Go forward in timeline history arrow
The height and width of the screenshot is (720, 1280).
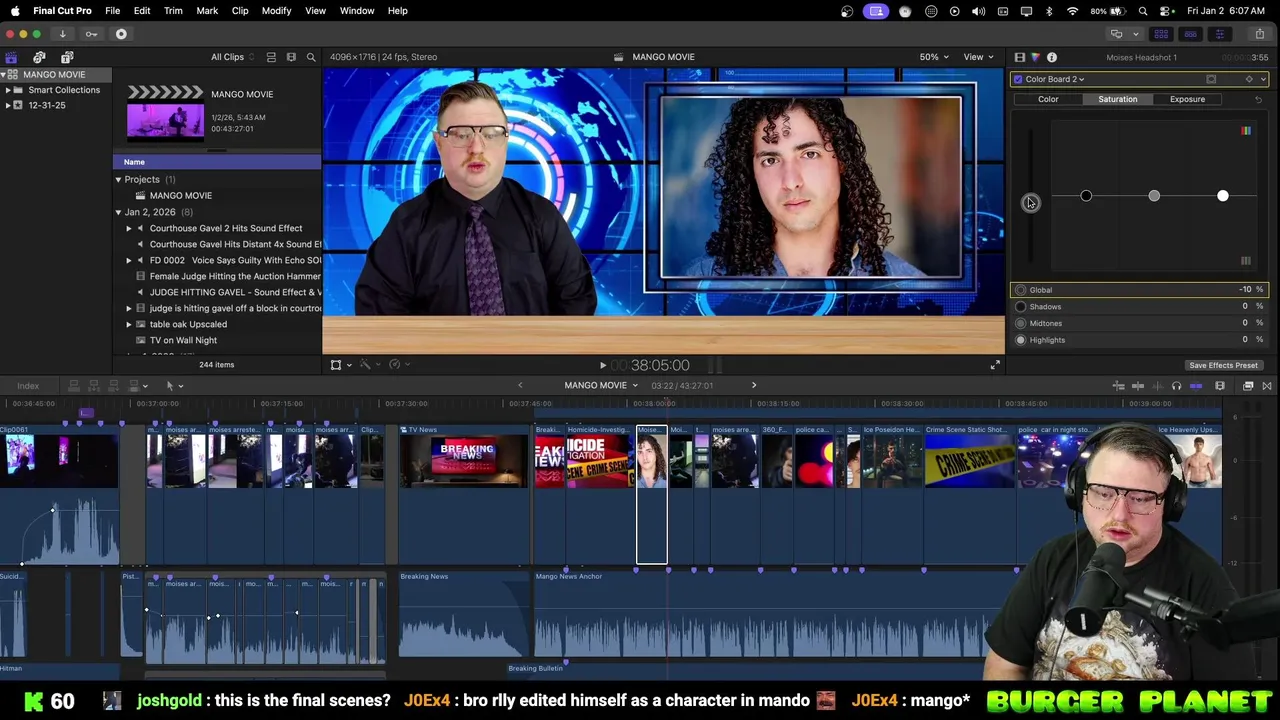pyautogui.click(x=754, y=385)
